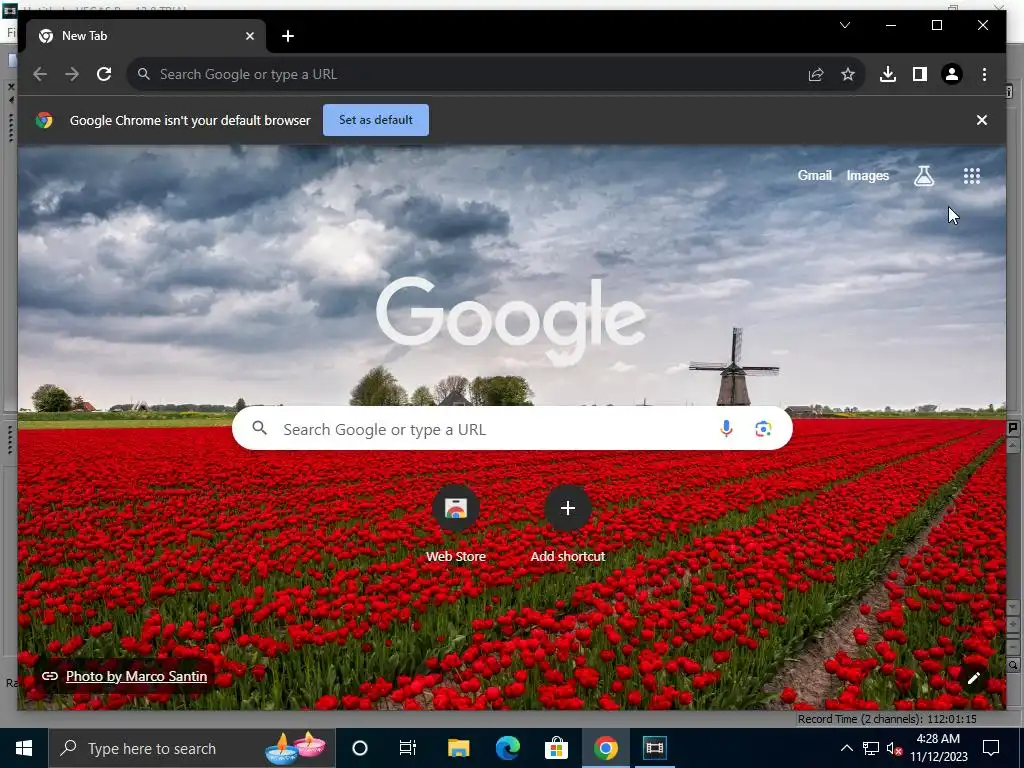Start voice search with microphone icon
Viewport: 1024px width, 768px height.
pyautogui.click(x=726, y=428)
